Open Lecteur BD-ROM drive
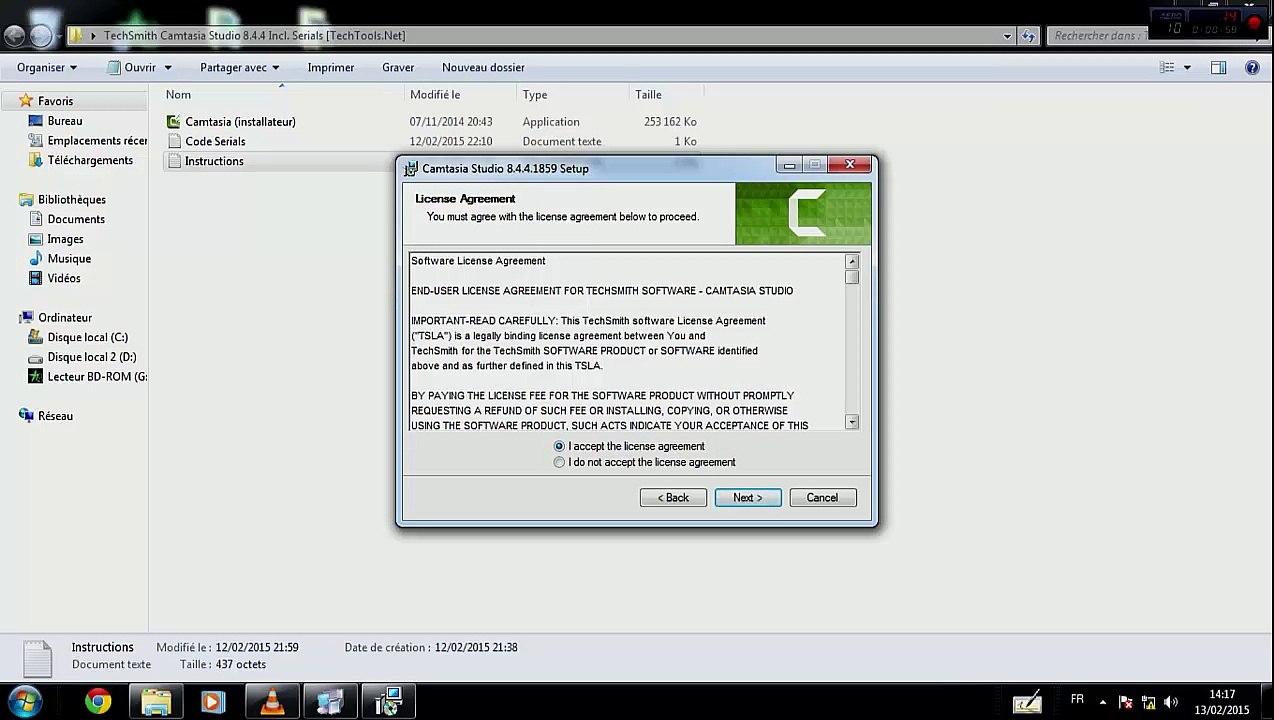The width and height of the screenshot is (1274, 720). (x=97, y=376)
